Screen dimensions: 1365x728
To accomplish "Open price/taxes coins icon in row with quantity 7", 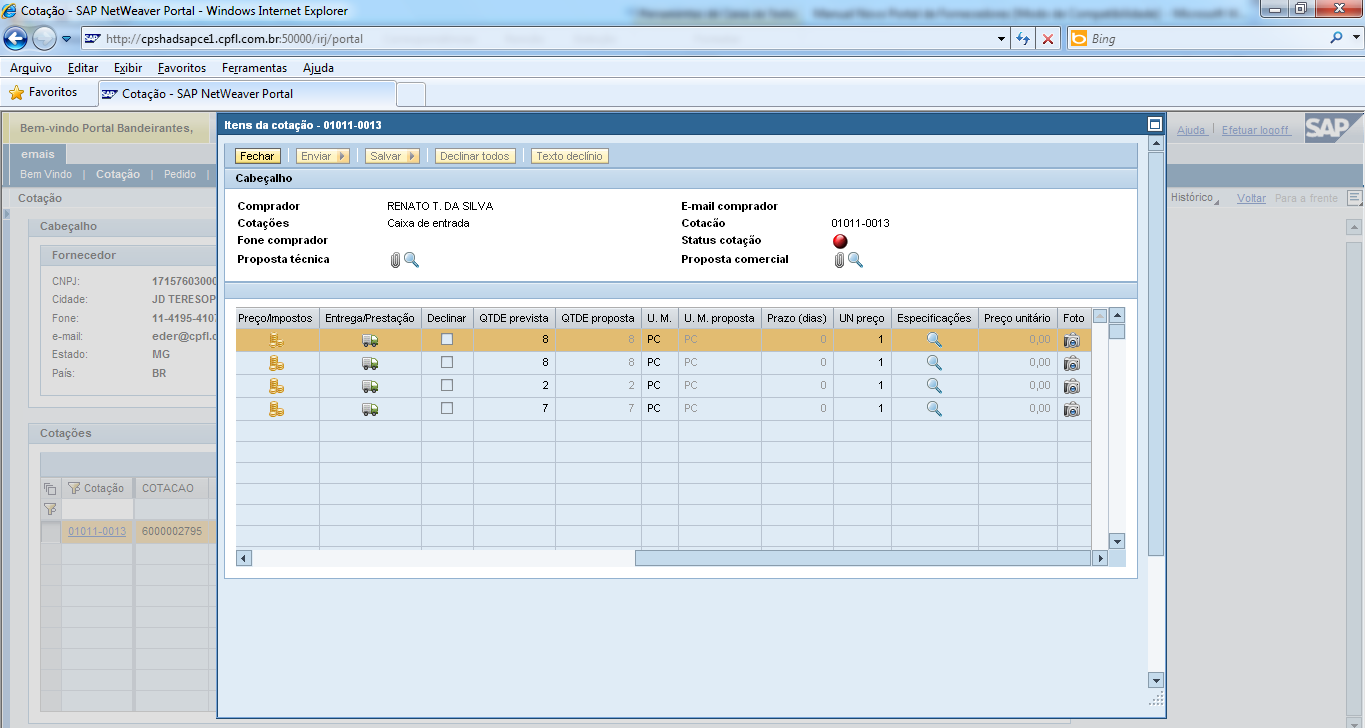I will pos(277,409).
